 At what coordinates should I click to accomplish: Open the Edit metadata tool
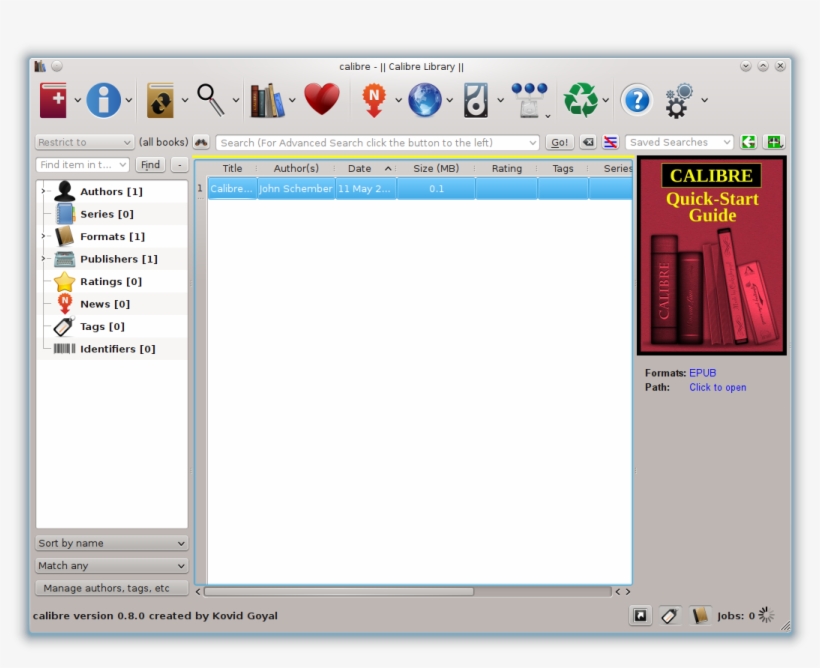[104, 99]
